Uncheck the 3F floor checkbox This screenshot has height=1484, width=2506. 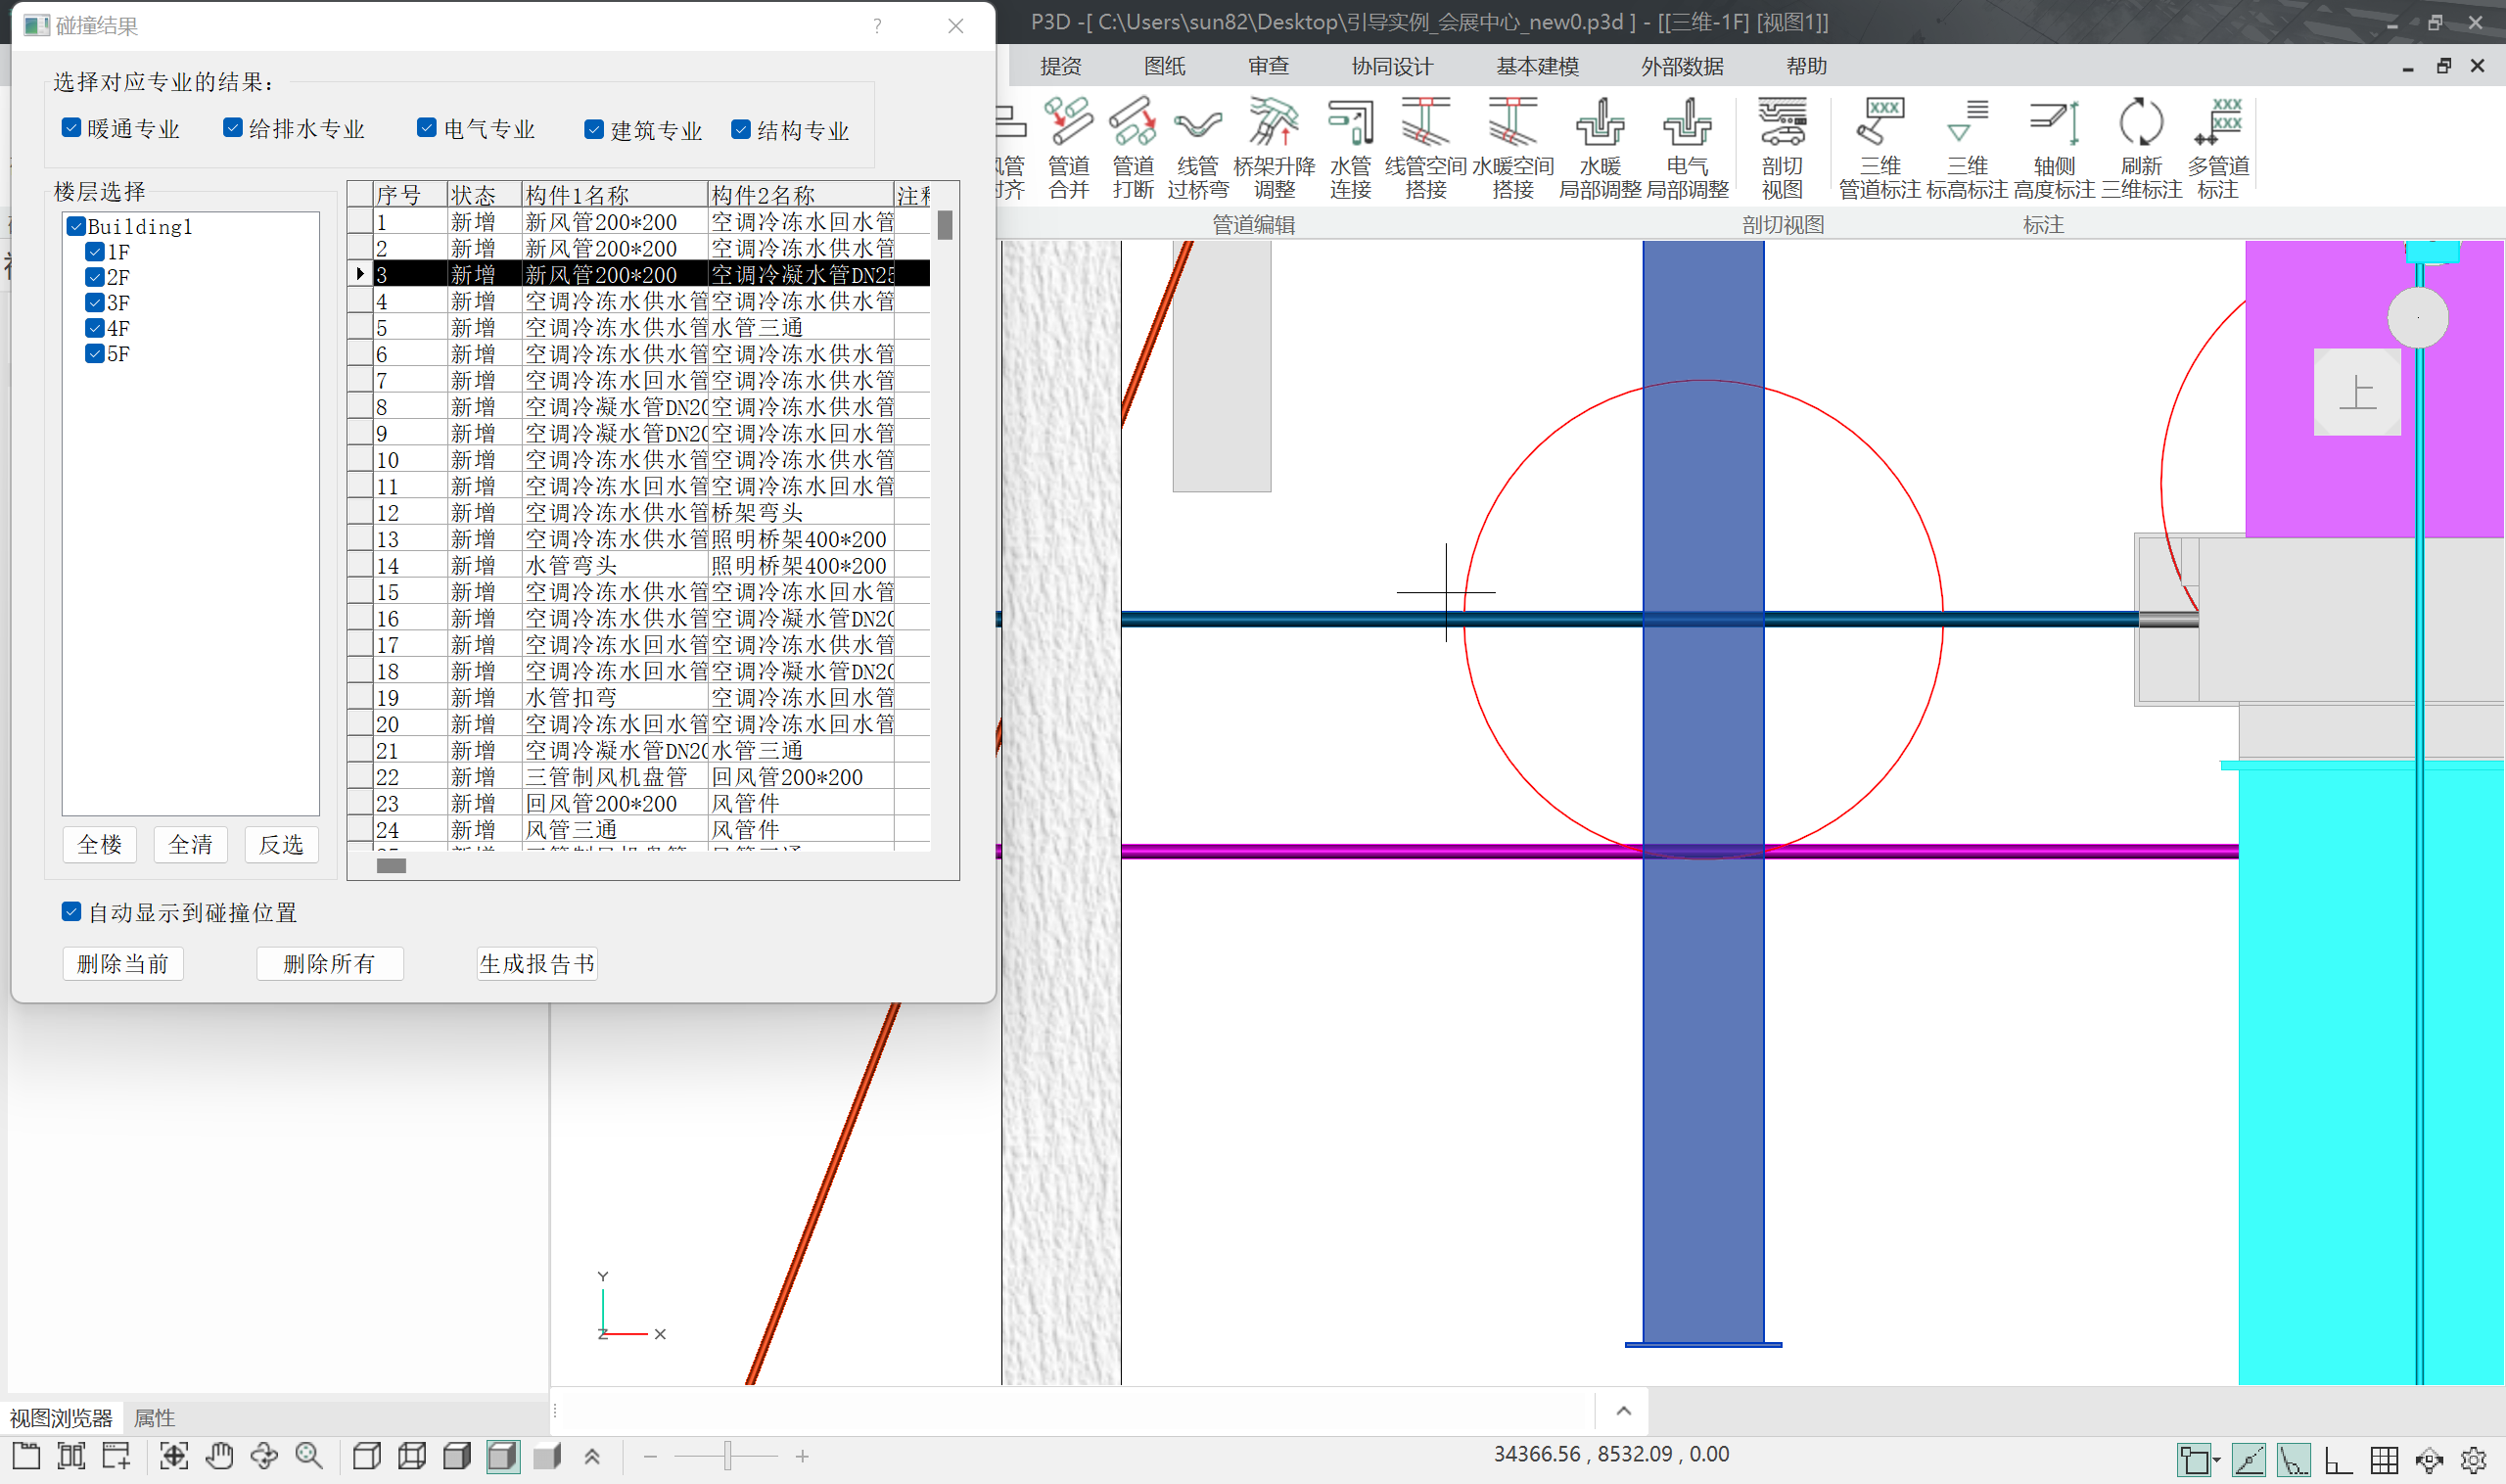(x=95, y=302)
